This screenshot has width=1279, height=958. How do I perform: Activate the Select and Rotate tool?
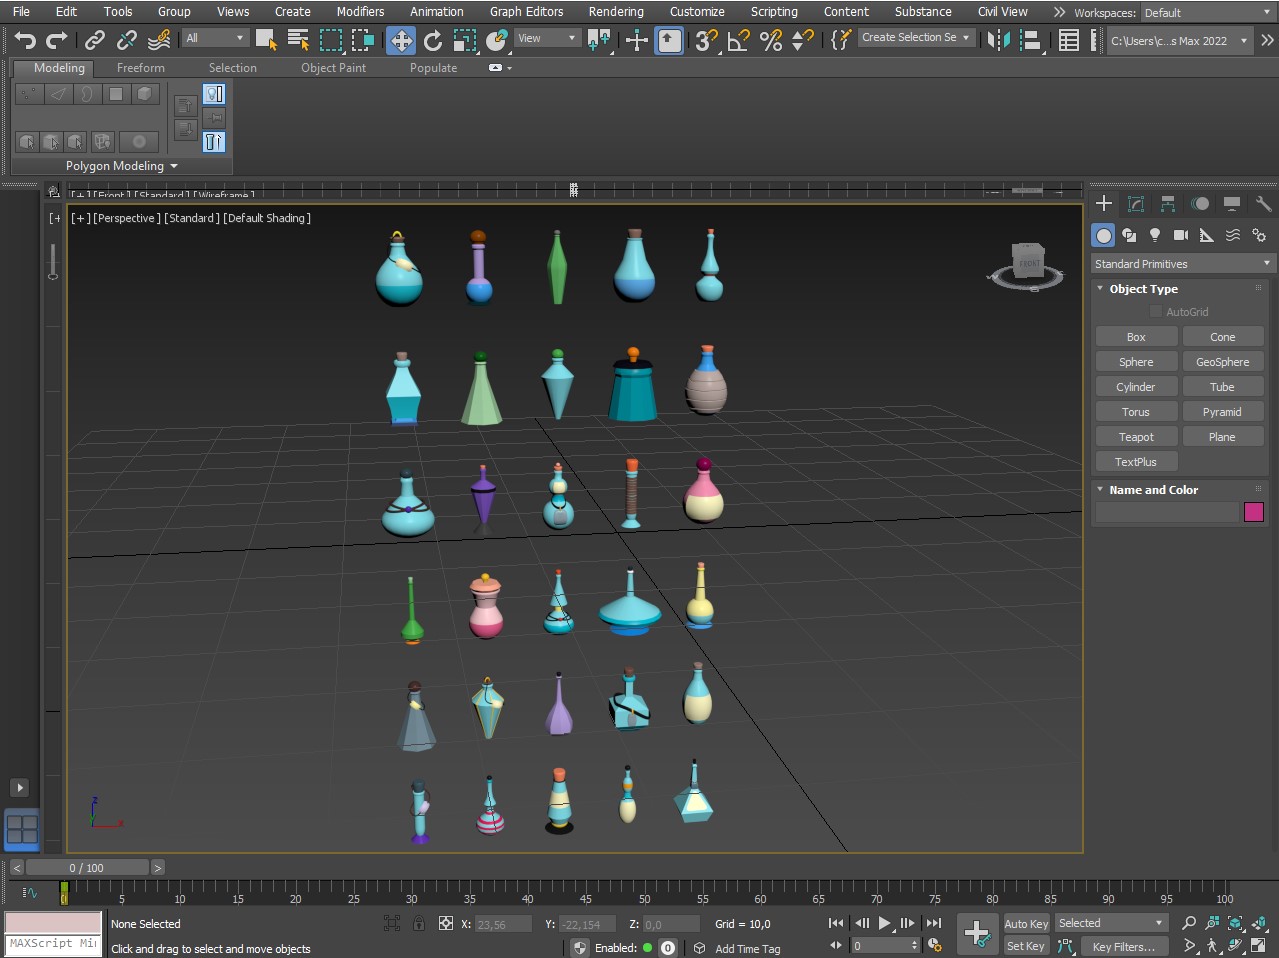[x=433, y=40]
